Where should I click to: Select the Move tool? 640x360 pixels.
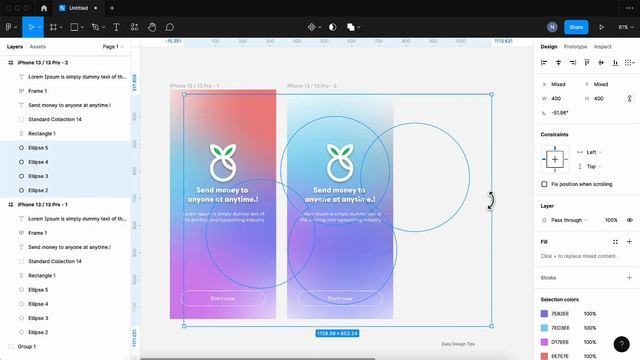point(31,27)
